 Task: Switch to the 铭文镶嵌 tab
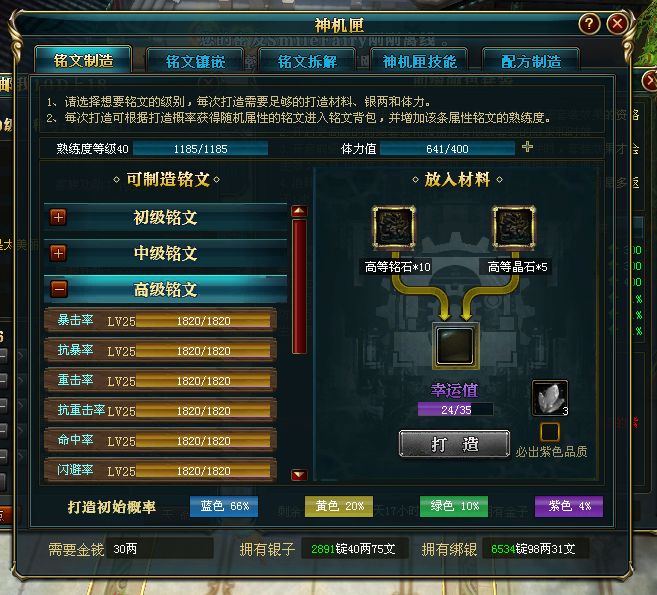[x=195, y=61]
